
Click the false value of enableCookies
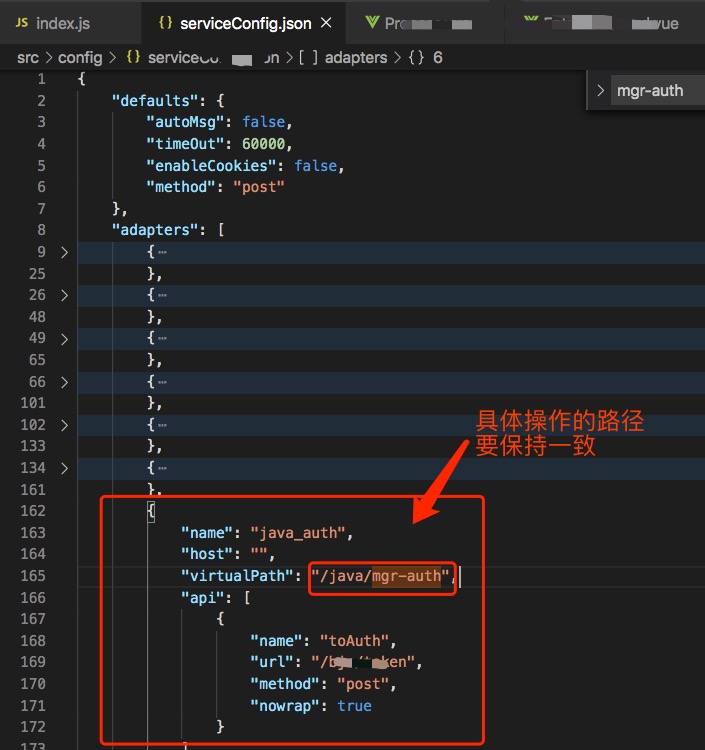click(316, 165)
